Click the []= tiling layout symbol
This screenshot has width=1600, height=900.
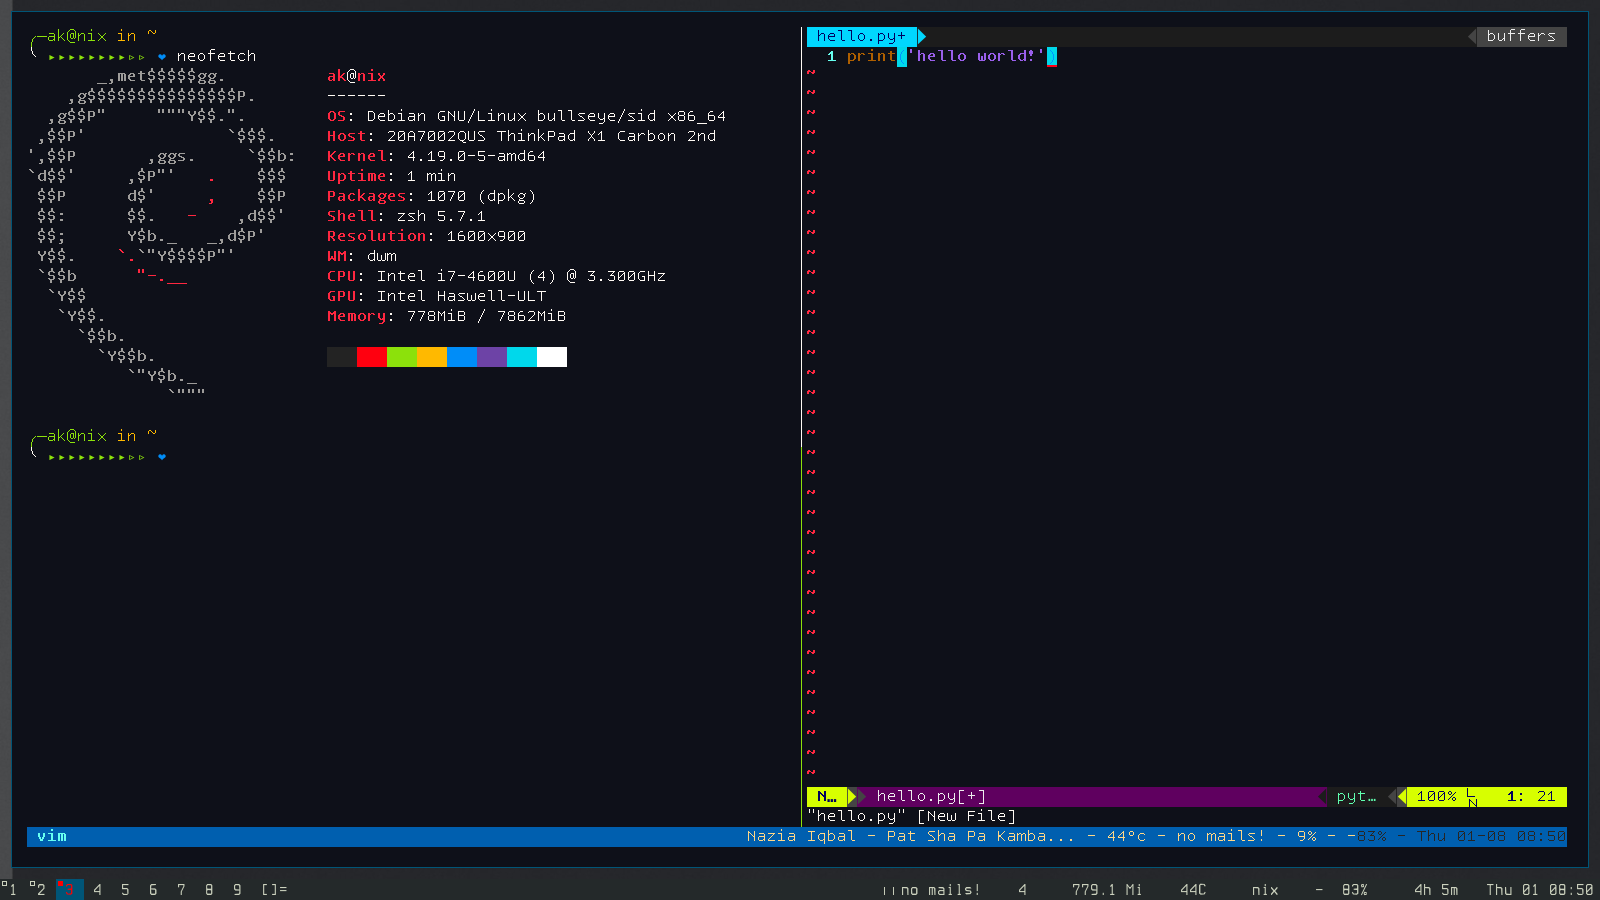(274, 889)
